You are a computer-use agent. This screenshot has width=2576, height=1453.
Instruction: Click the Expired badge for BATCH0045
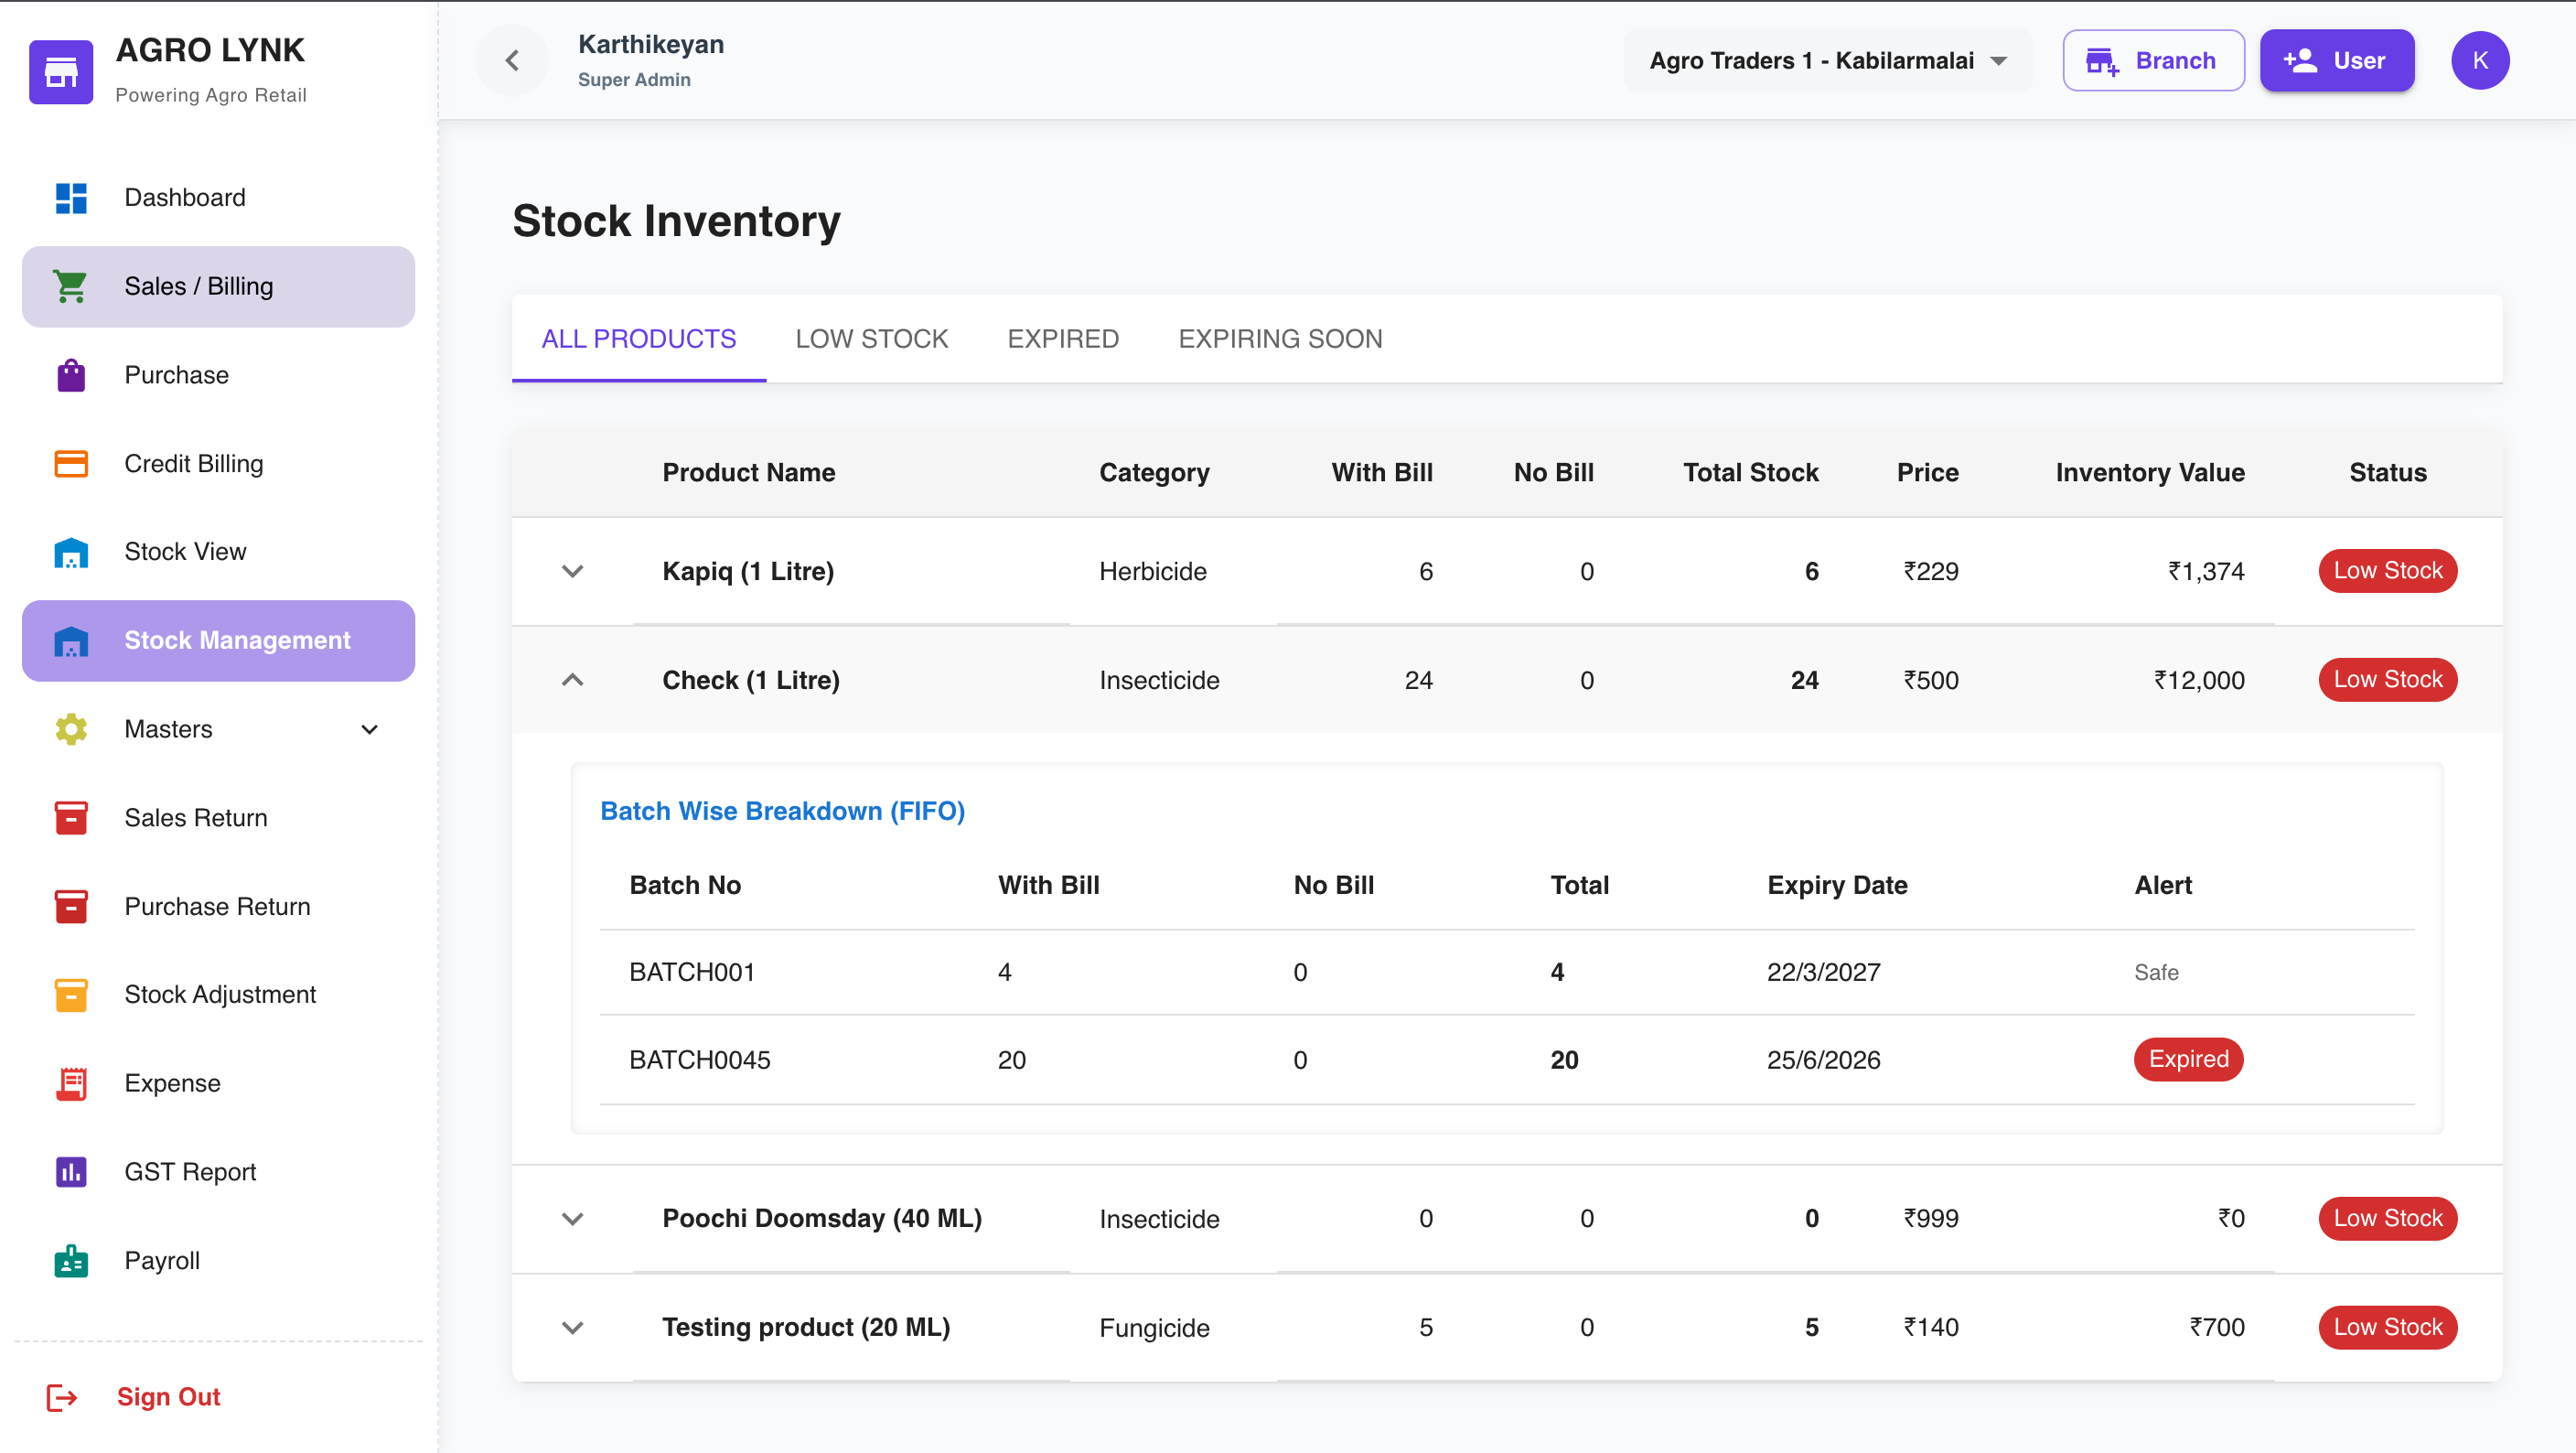coord(2188,1060)
